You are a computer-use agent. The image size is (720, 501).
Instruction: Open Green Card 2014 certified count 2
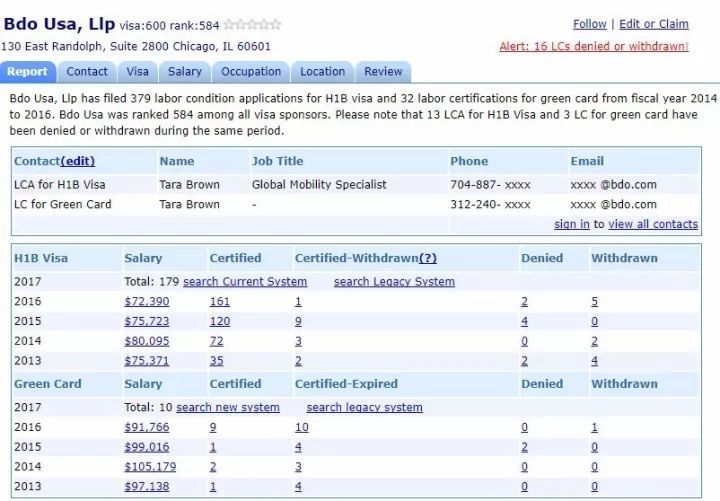click(213, 467)
